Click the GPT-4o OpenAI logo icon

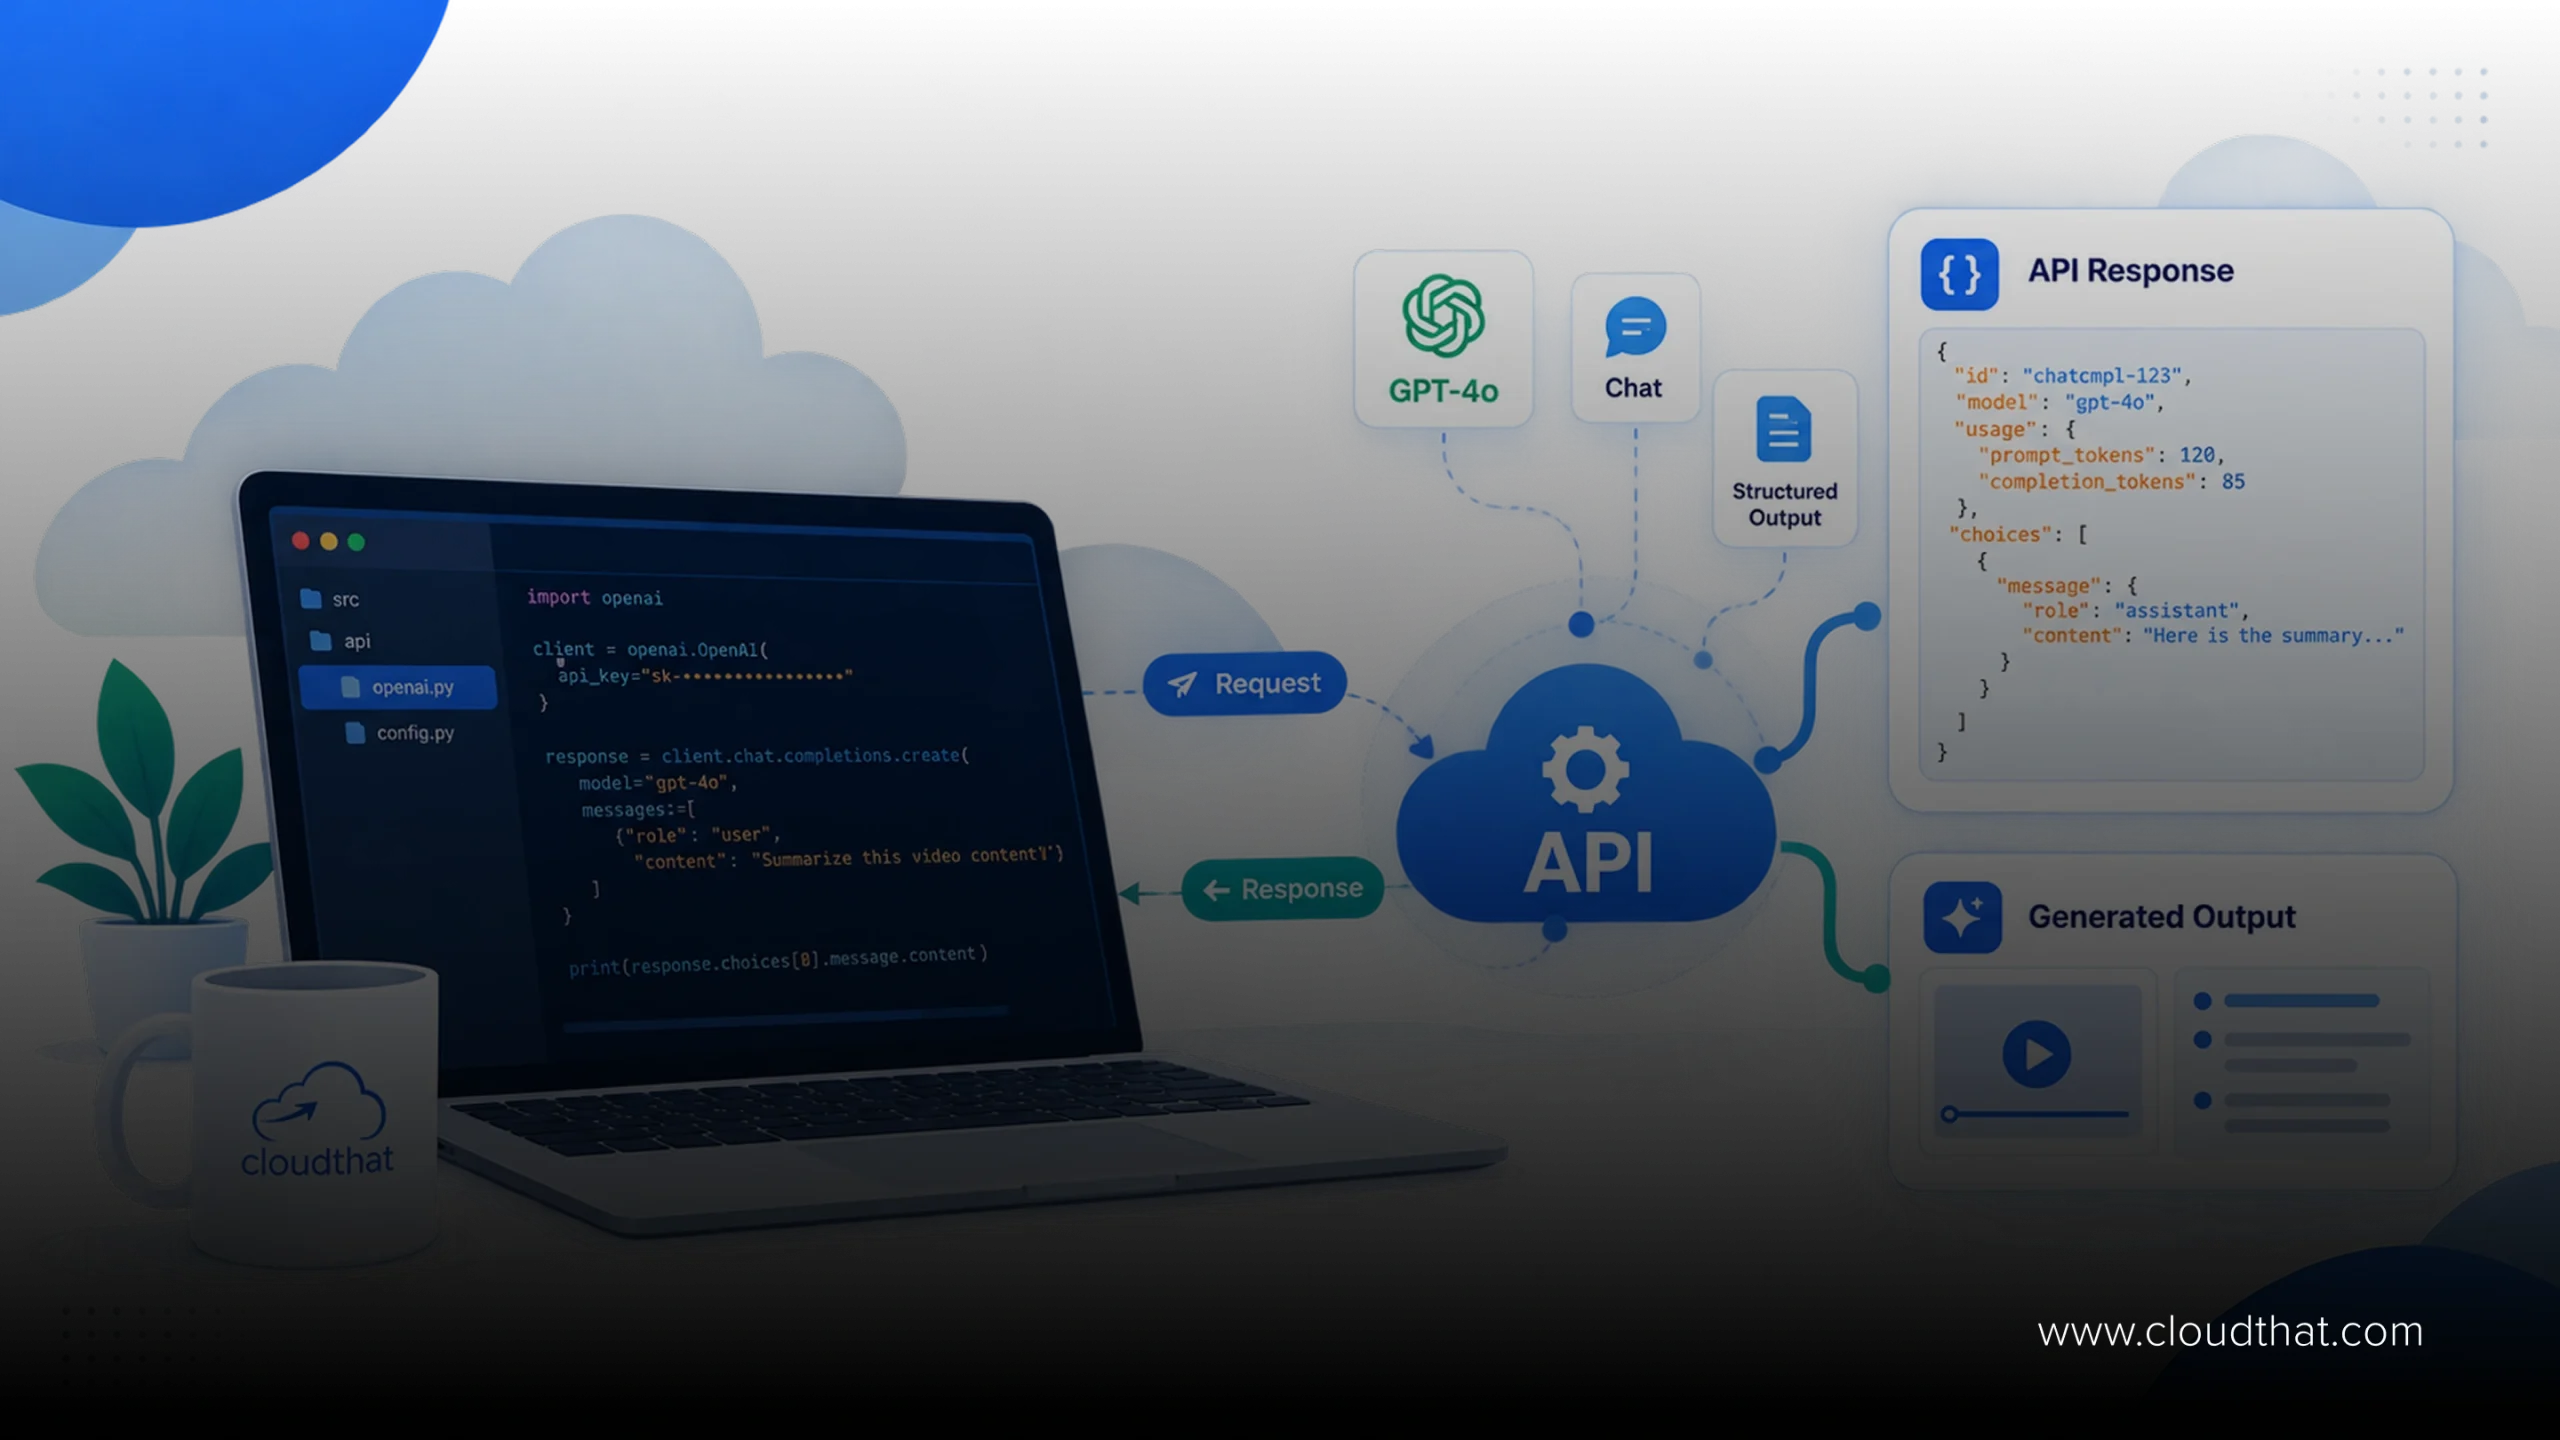(1443, 316)
